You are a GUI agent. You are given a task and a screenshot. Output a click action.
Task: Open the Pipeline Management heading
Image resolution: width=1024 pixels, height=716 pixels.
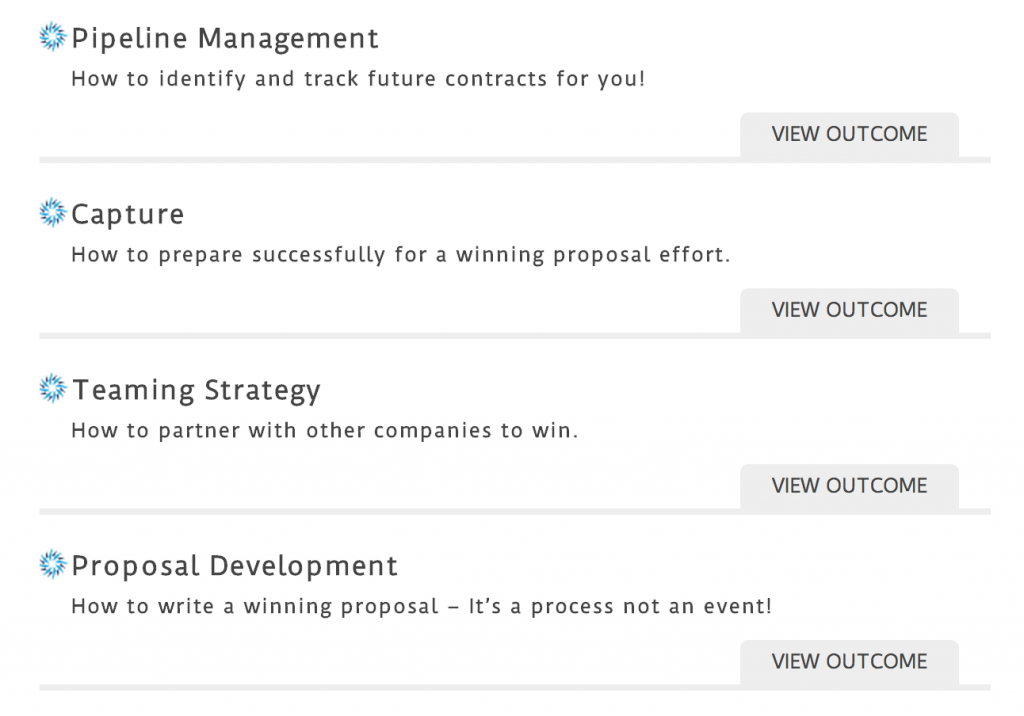(x=225, y=39)
